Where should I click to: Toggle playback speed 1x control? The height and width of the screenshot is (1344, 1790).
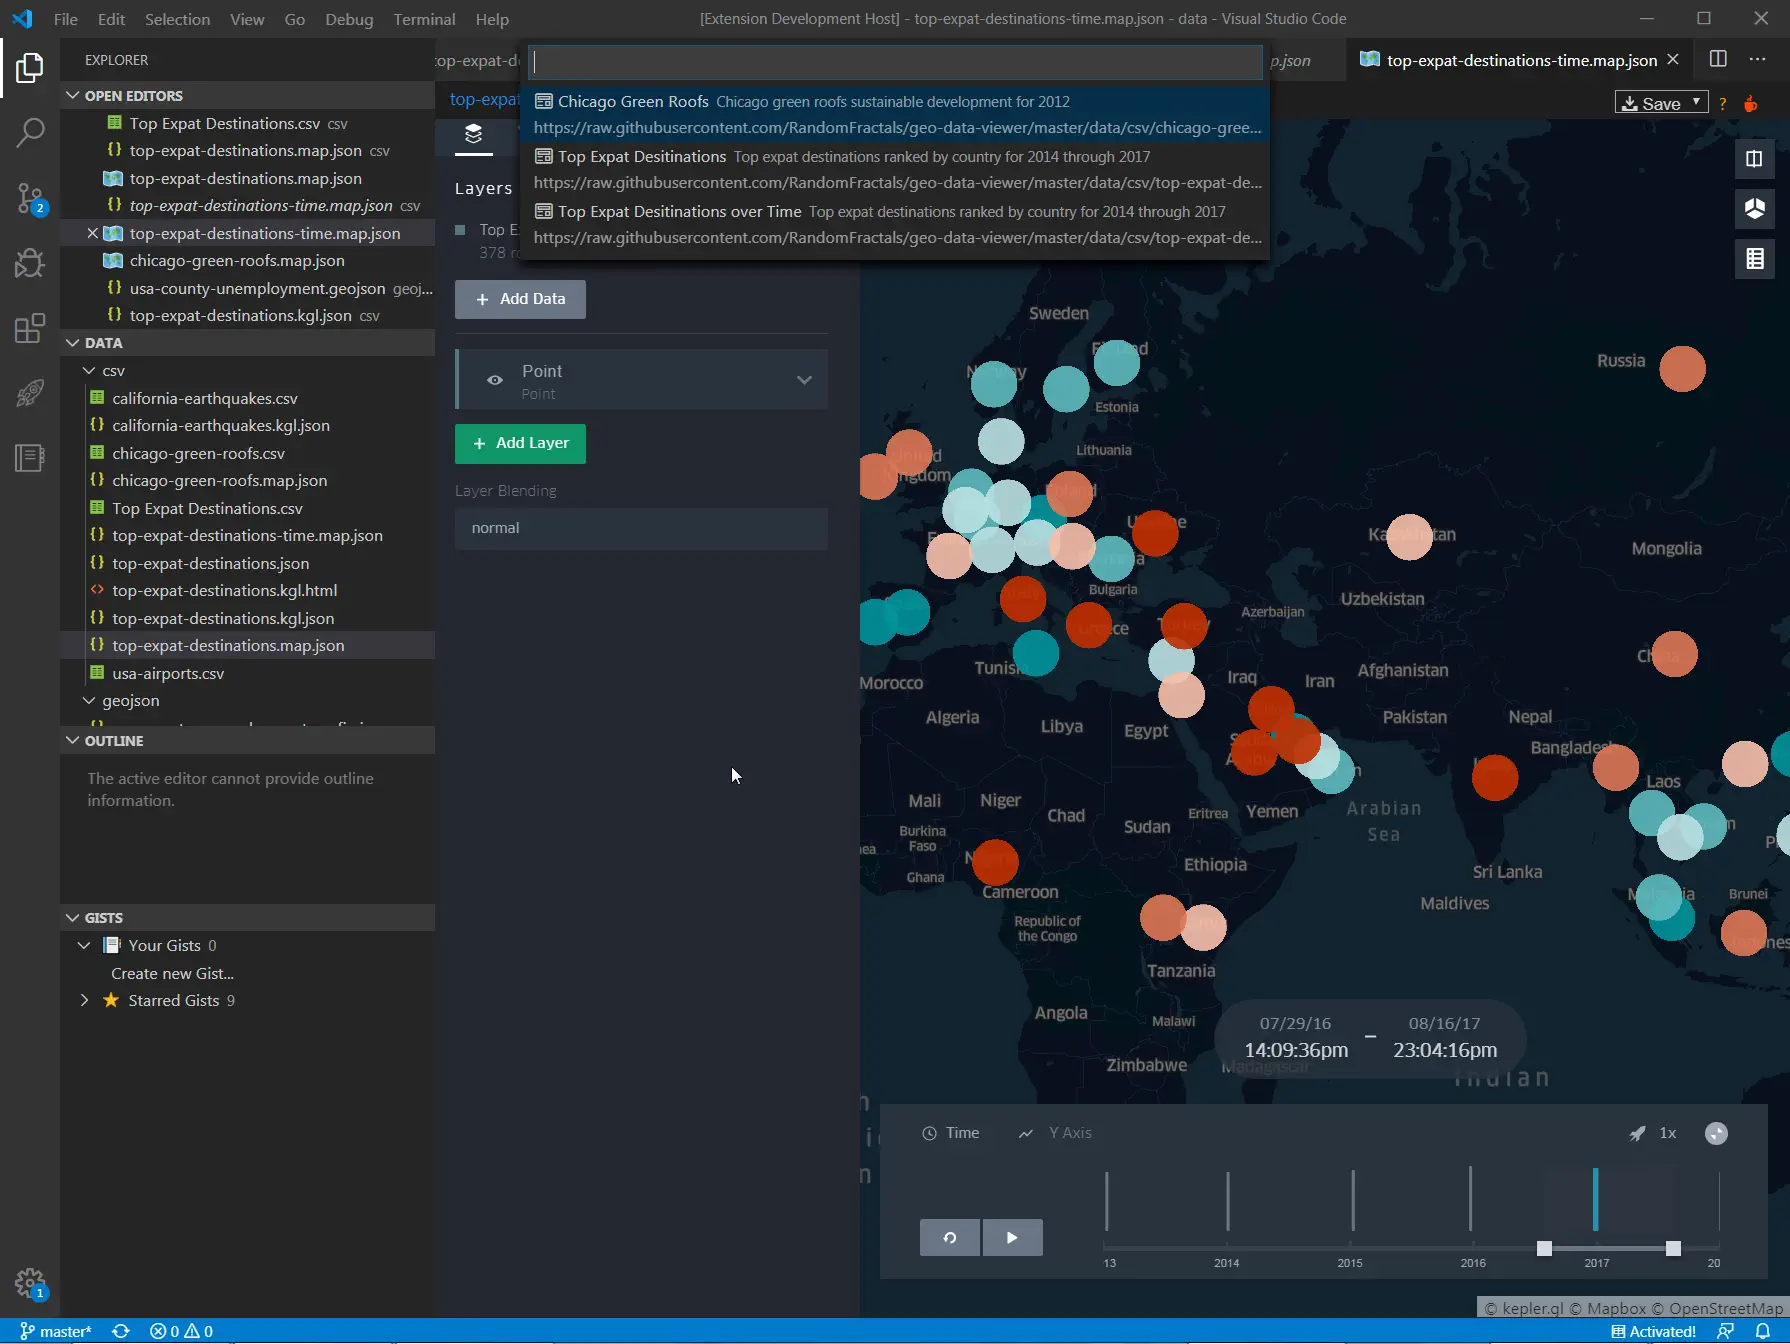click(1668, 1133)
